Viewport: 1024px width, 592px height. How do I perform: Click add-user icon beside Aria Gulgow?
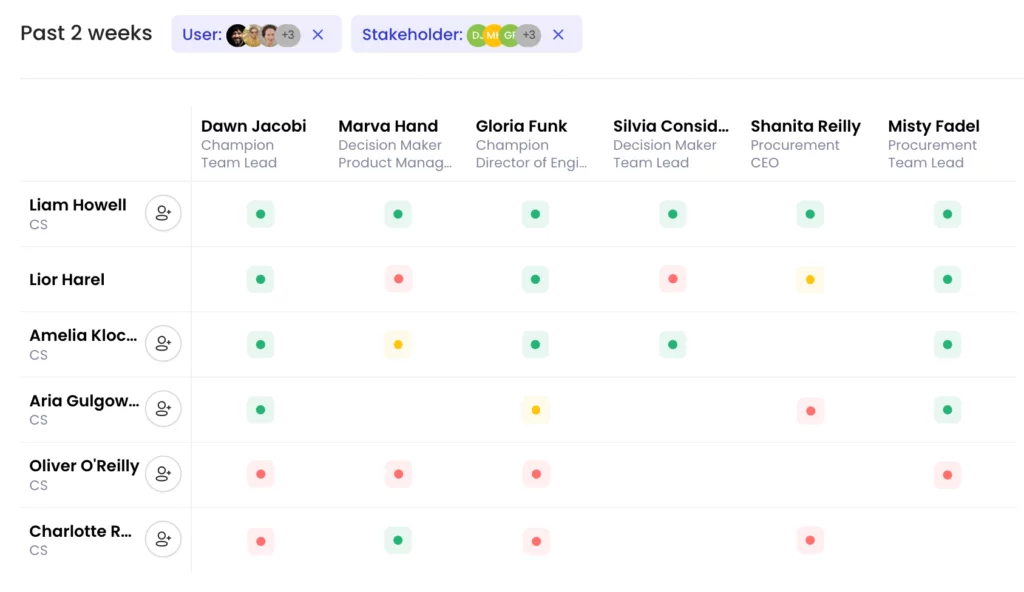coord(163,409)
